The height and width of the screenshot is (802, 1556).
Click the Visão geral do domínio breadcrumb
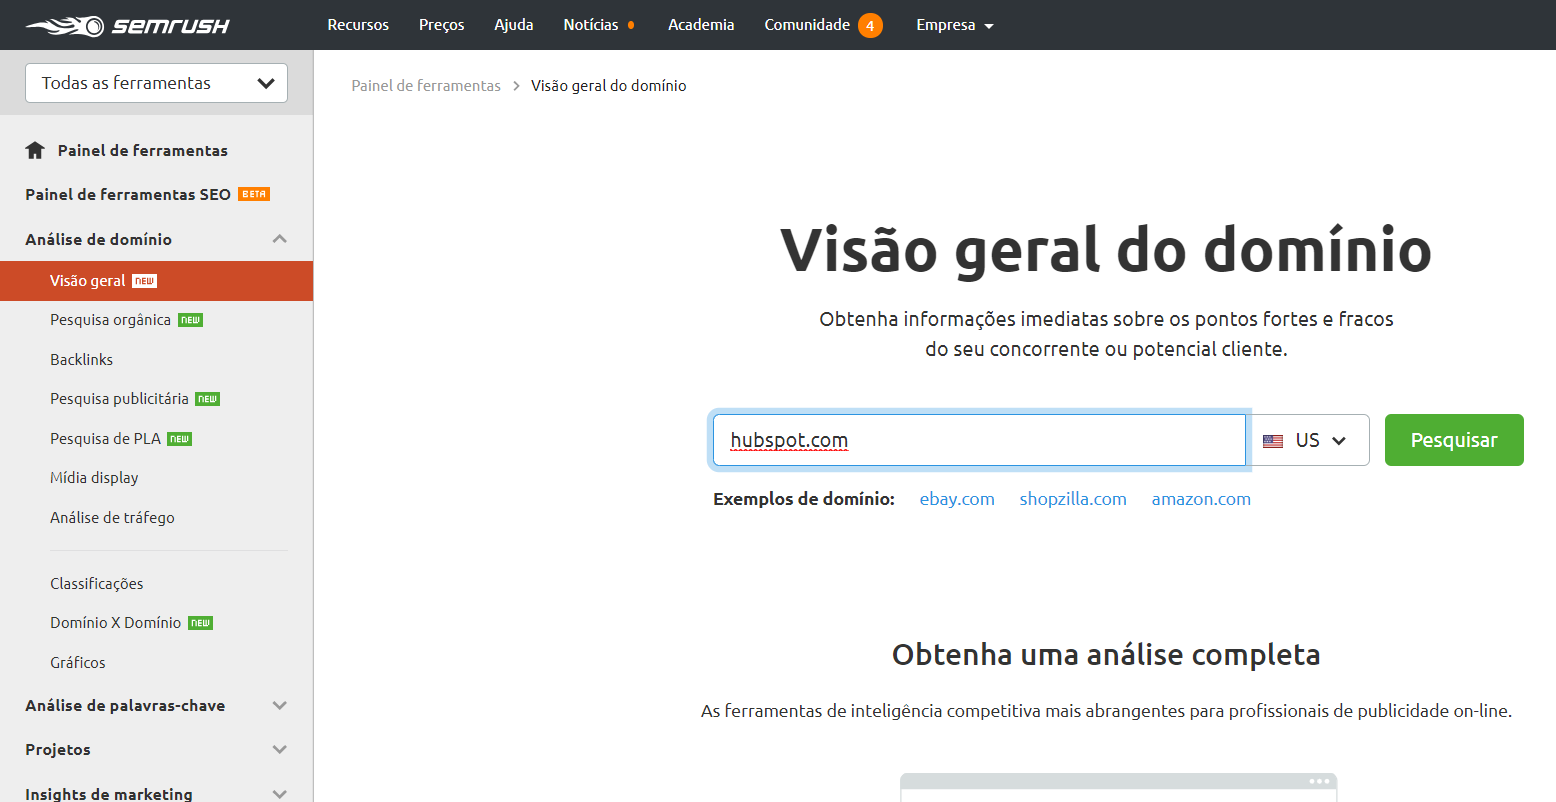point(609,86)
